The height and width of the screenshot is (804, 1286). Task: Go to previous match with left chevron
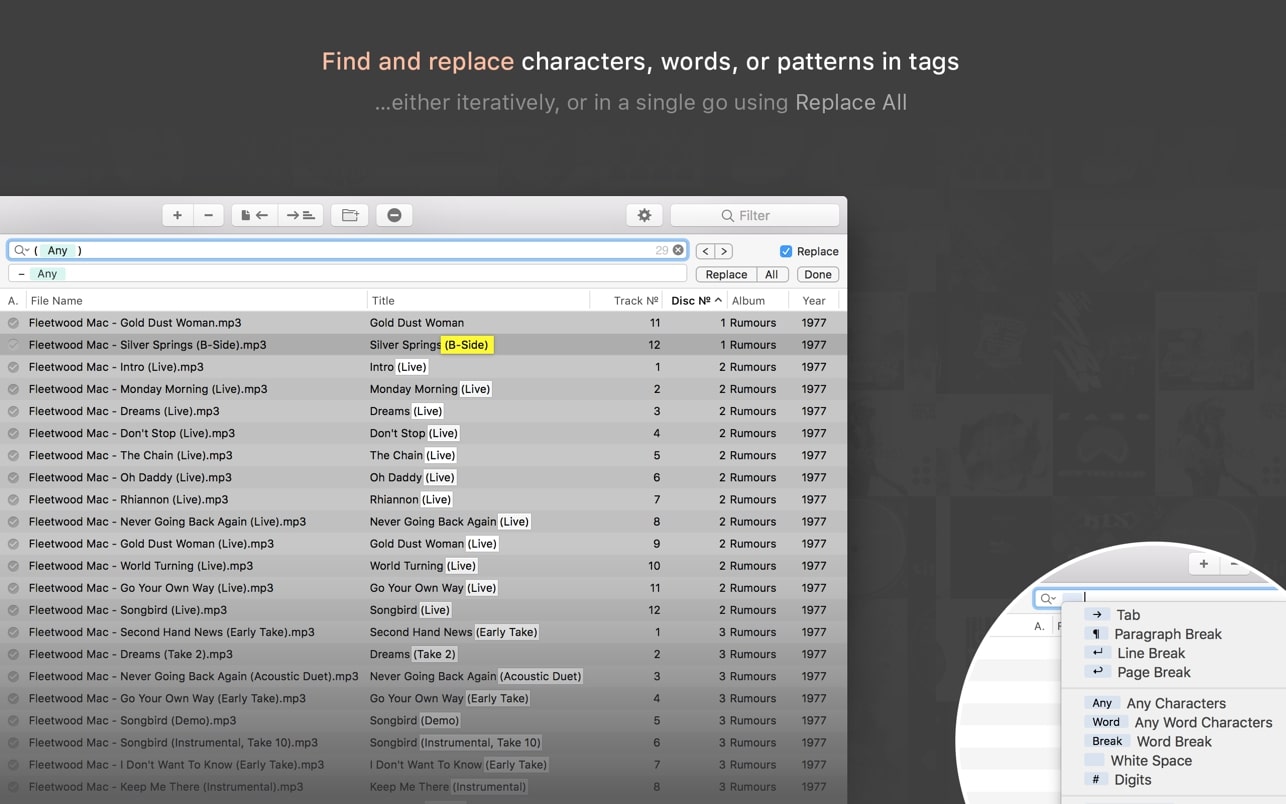pyautogui.click(x=705, y=251)
